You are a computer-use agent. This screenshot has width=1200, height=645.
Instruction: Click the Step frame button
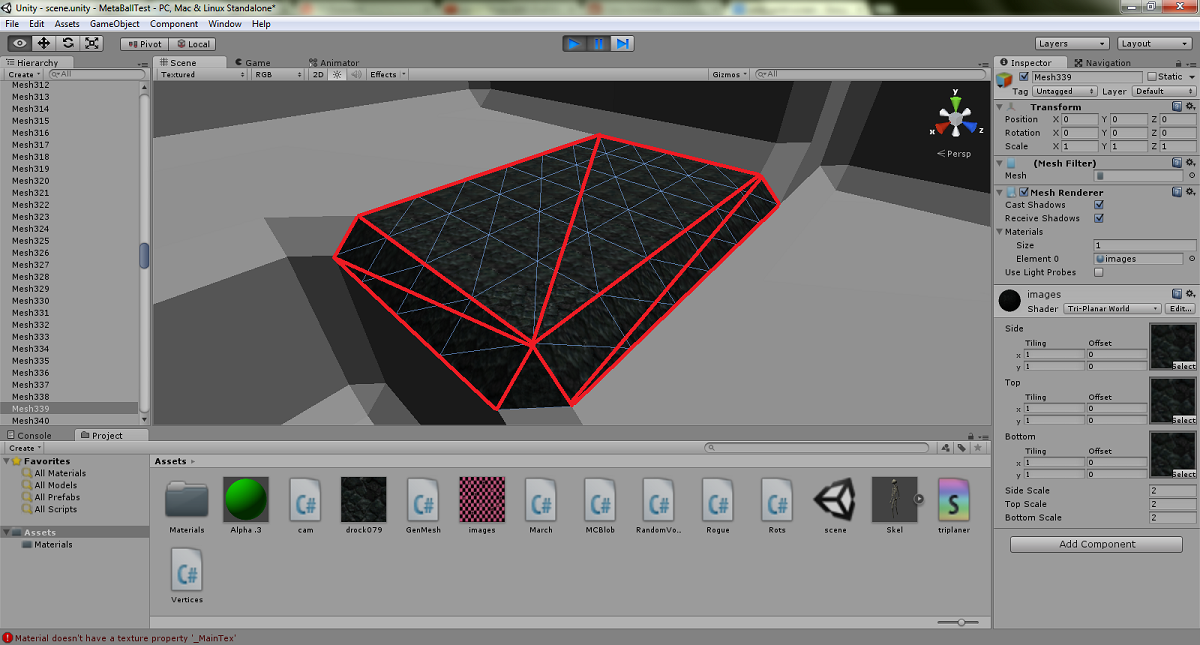[x=622, y=44]
